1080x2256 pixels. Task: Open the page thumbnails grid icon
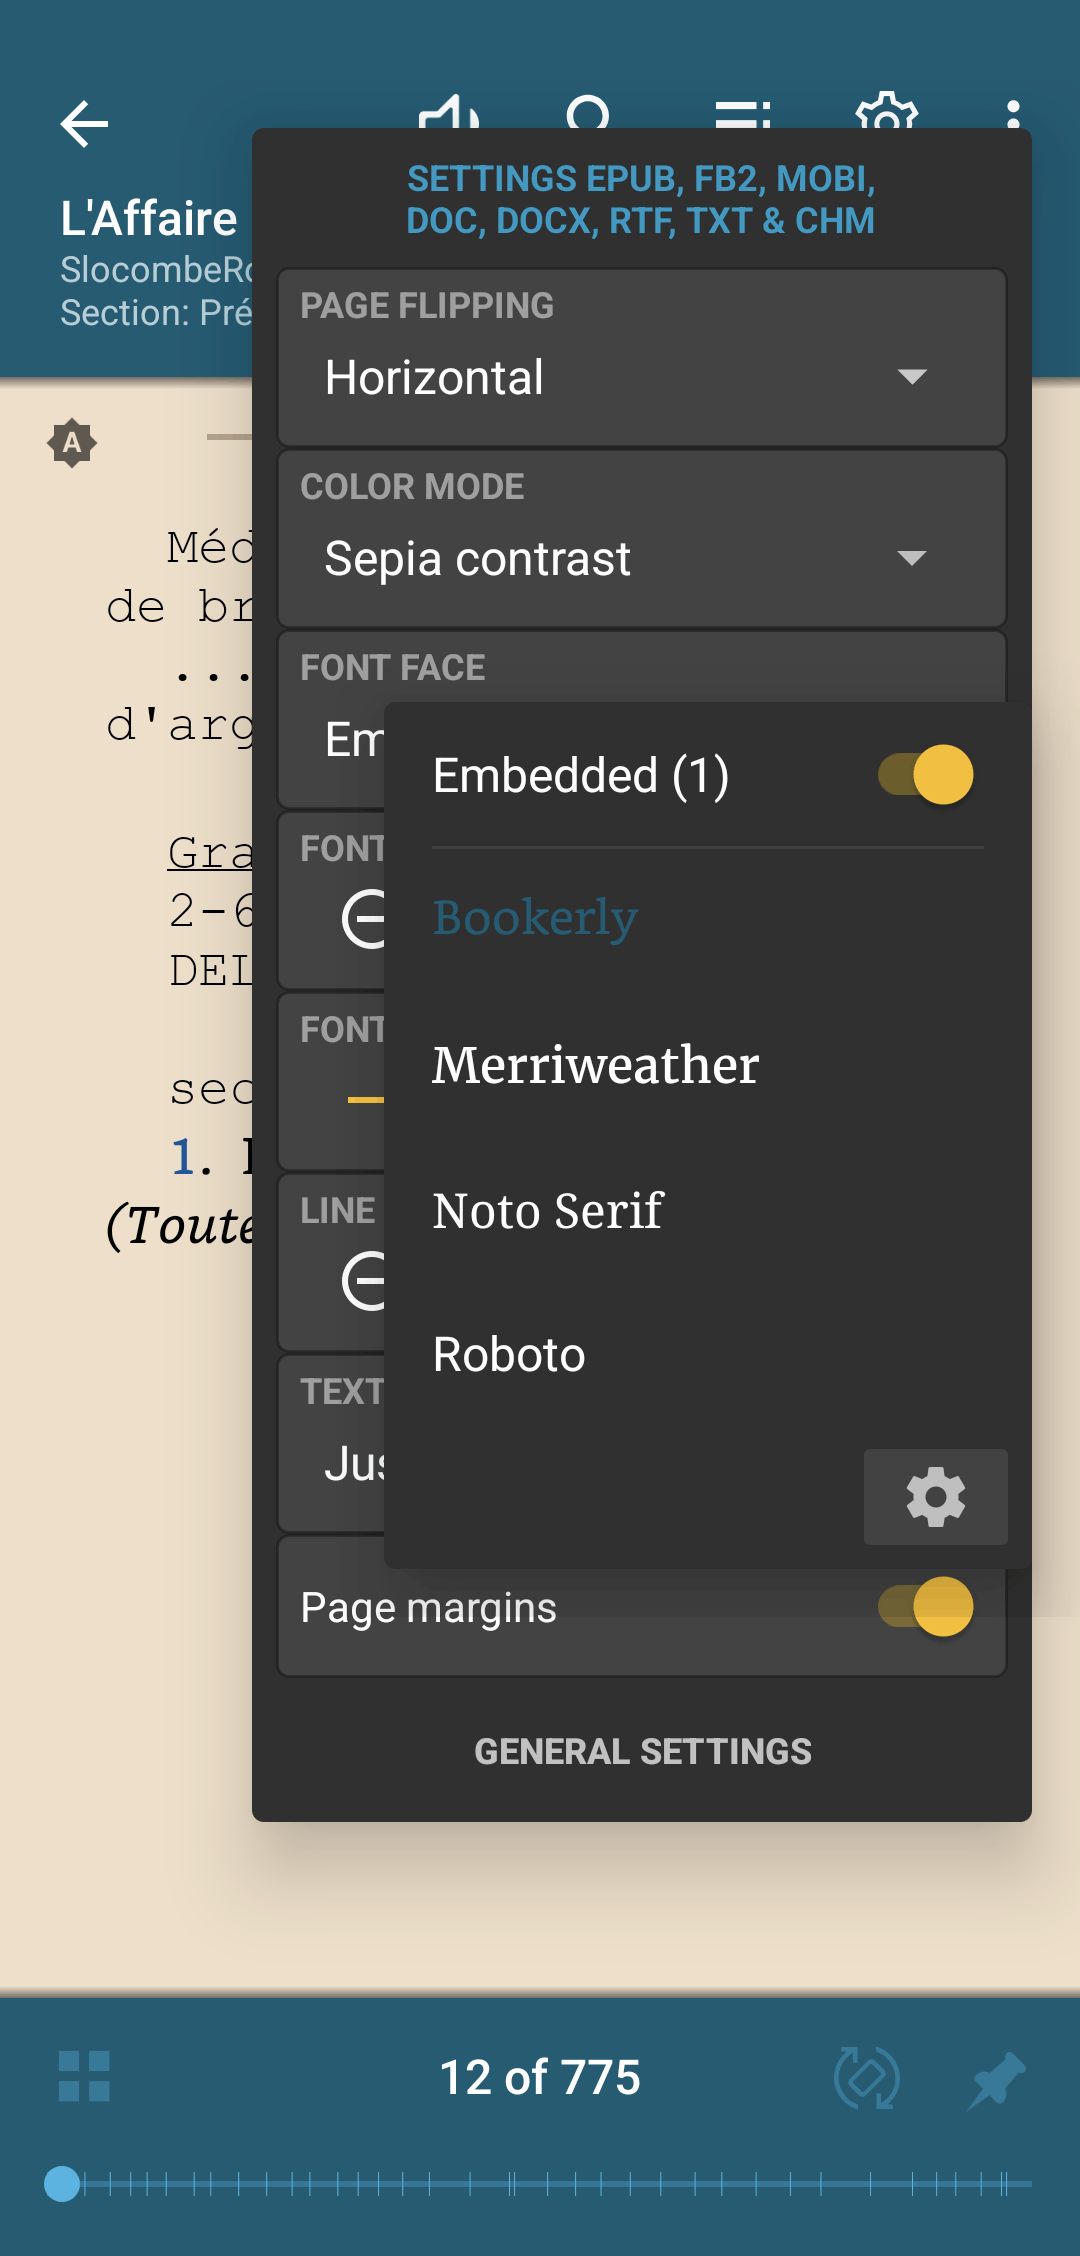(x=84, y=2077)
